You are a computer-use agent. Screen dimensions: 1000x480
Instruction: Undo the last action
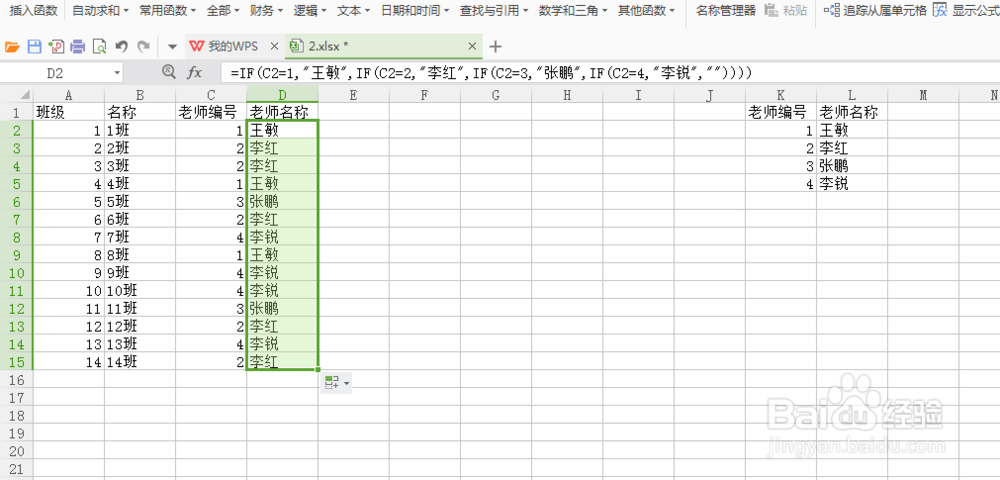121,46
